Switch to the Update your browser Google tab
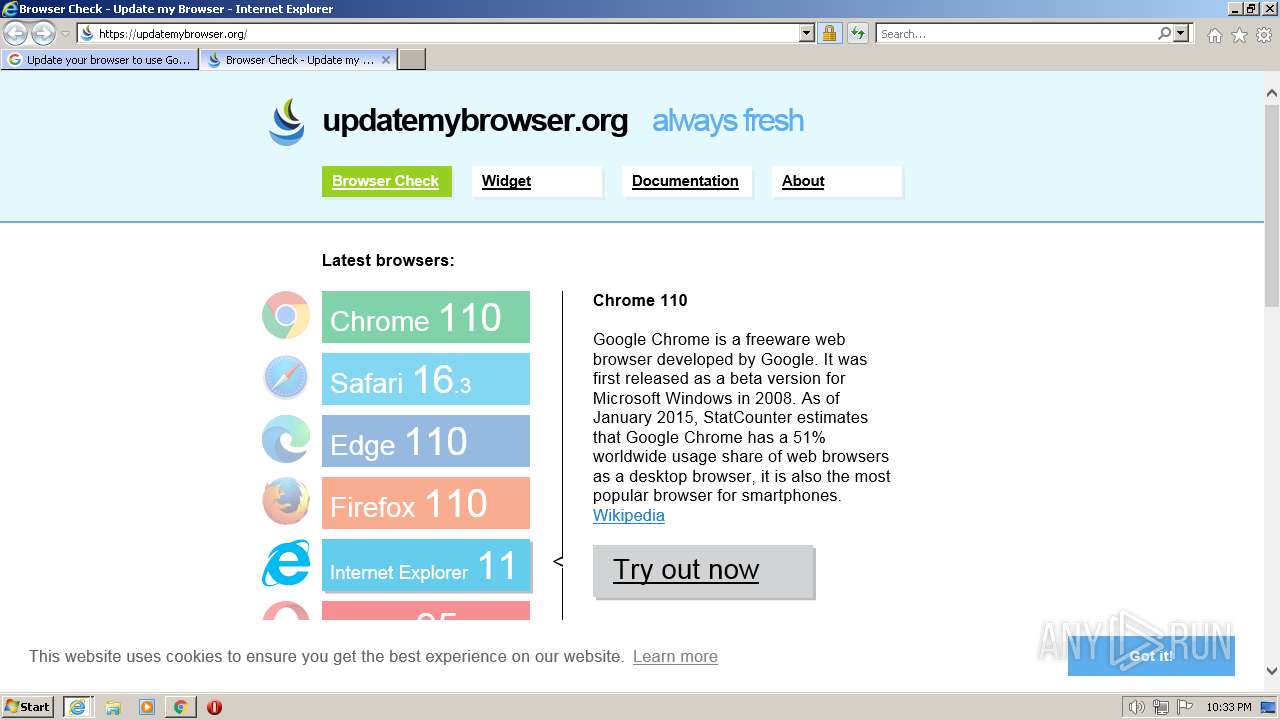The width and height of the screenshot is (1280, 720). point(100,60)
